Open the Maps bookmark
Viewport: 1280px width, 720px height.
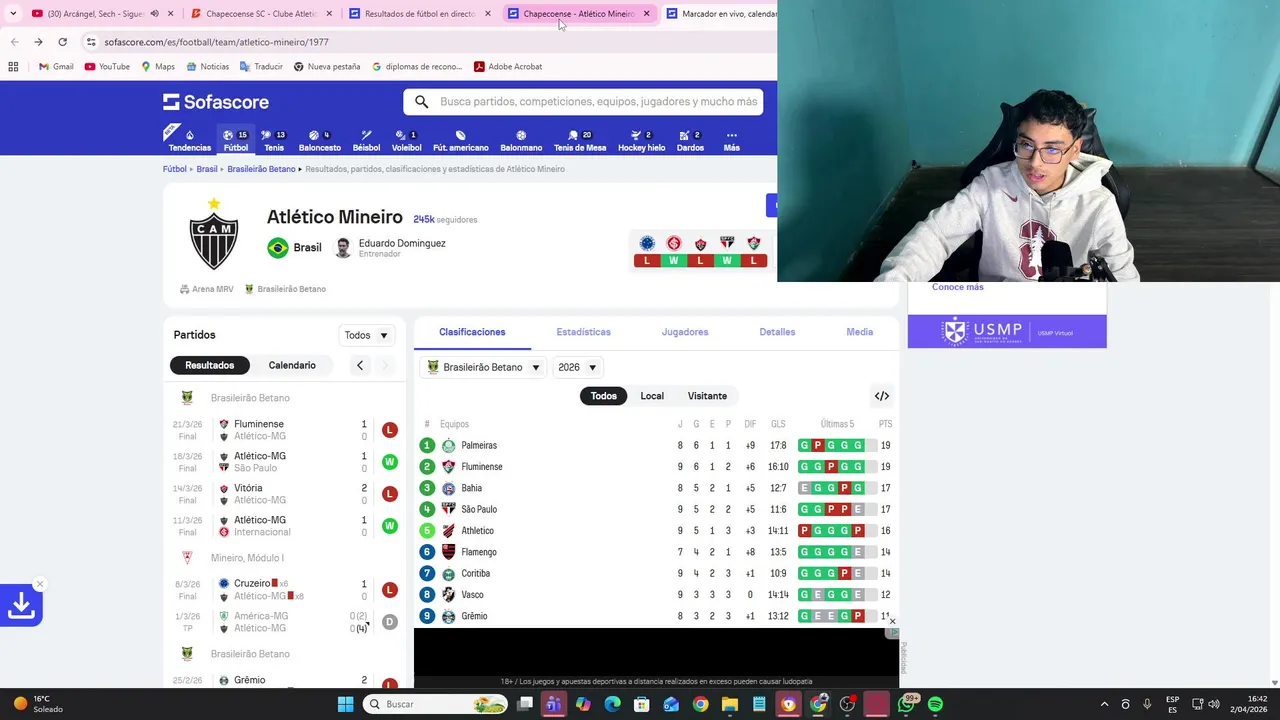(x=158, y=67)
